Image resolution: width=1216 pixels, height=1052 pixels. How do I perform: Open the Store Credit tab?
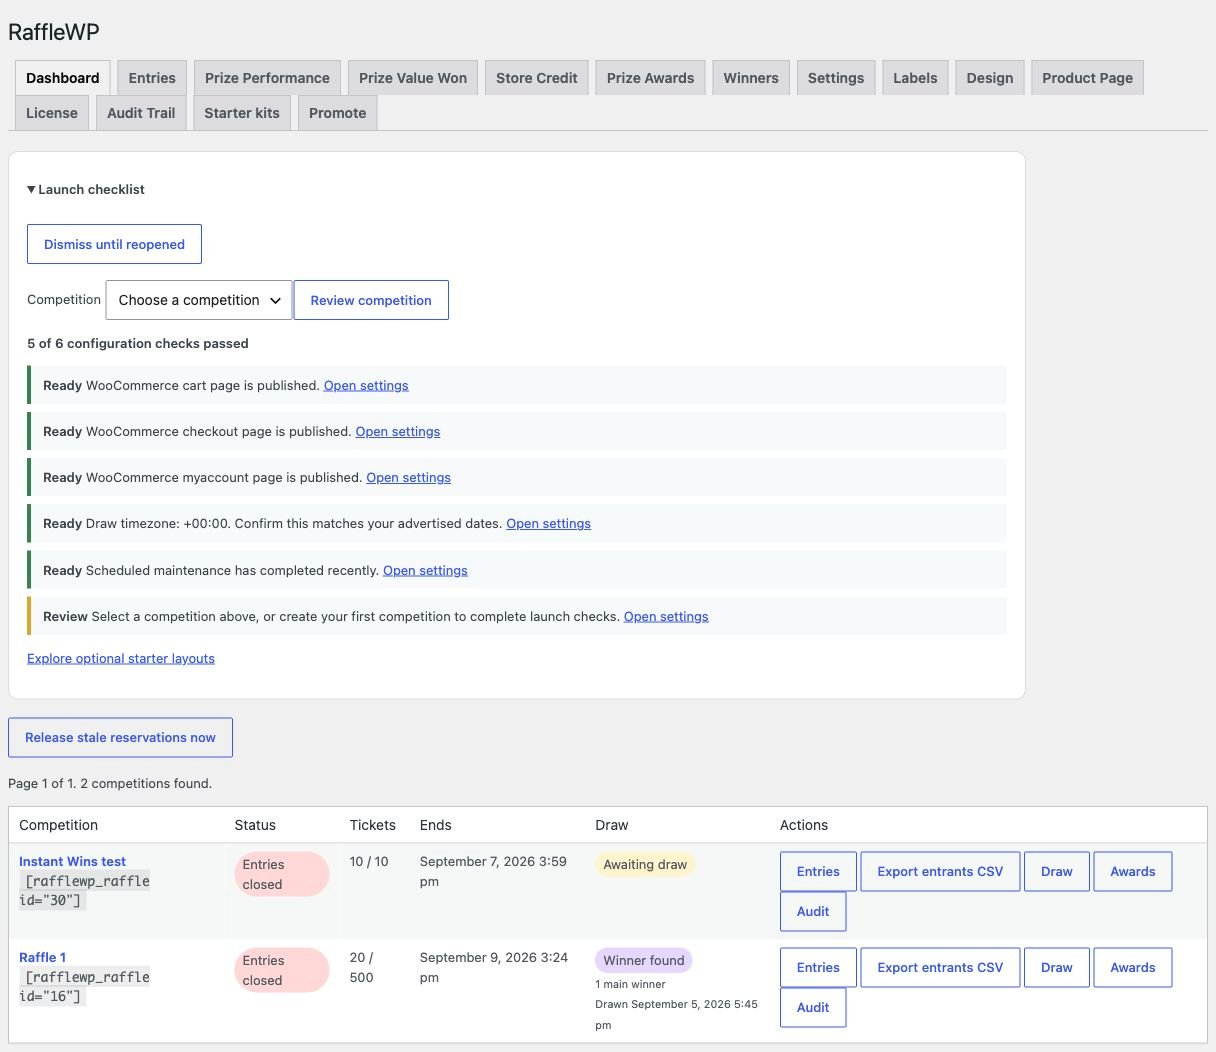[537, 78]
